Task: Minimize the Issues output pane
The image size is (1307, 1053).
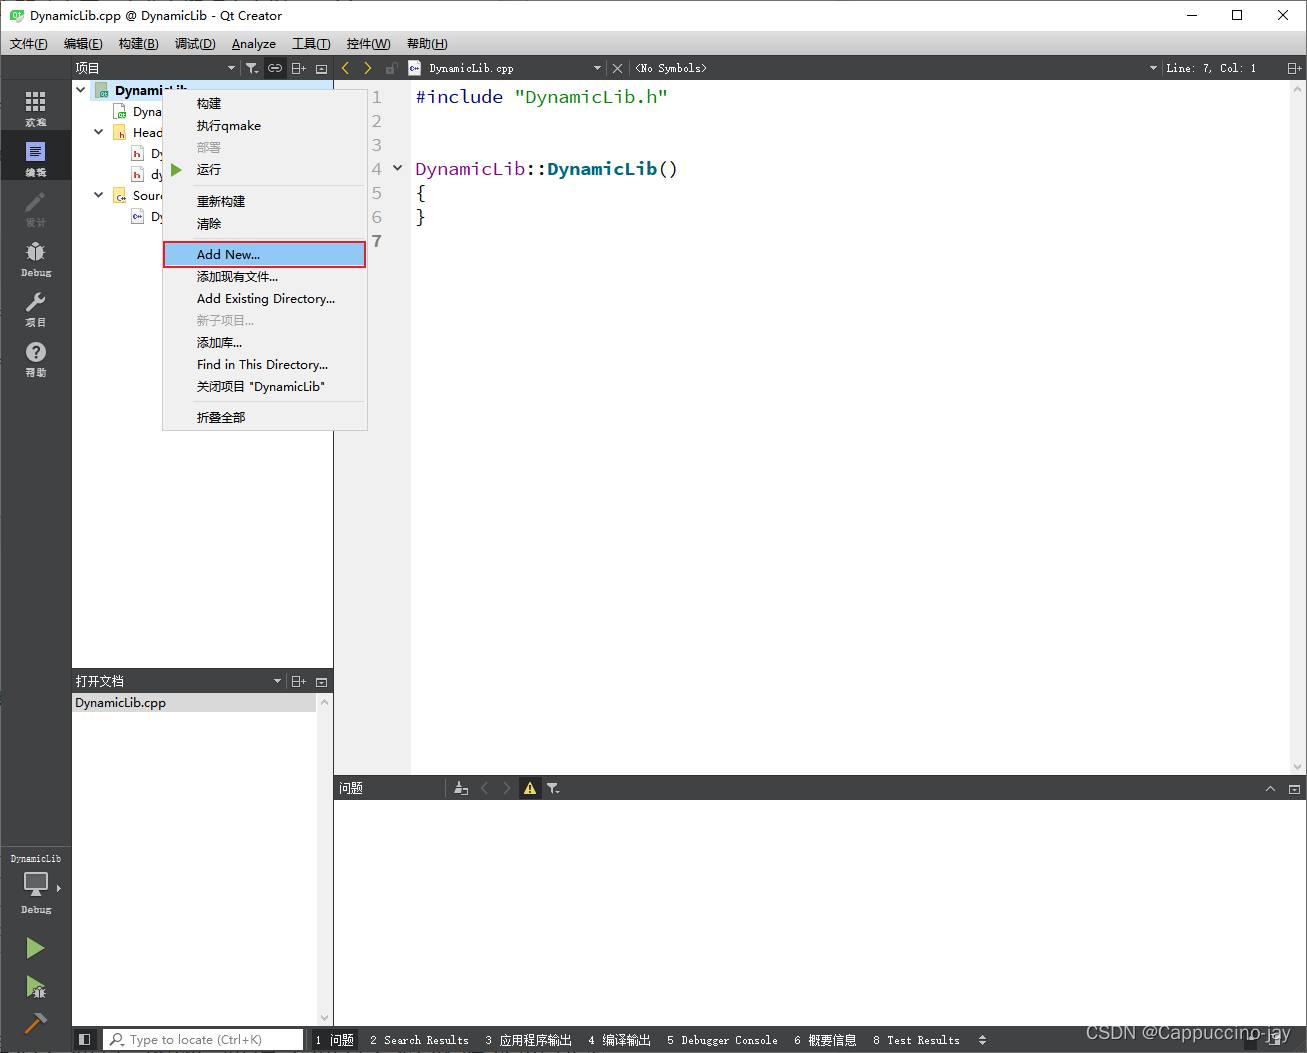Action: [1294, 789]
